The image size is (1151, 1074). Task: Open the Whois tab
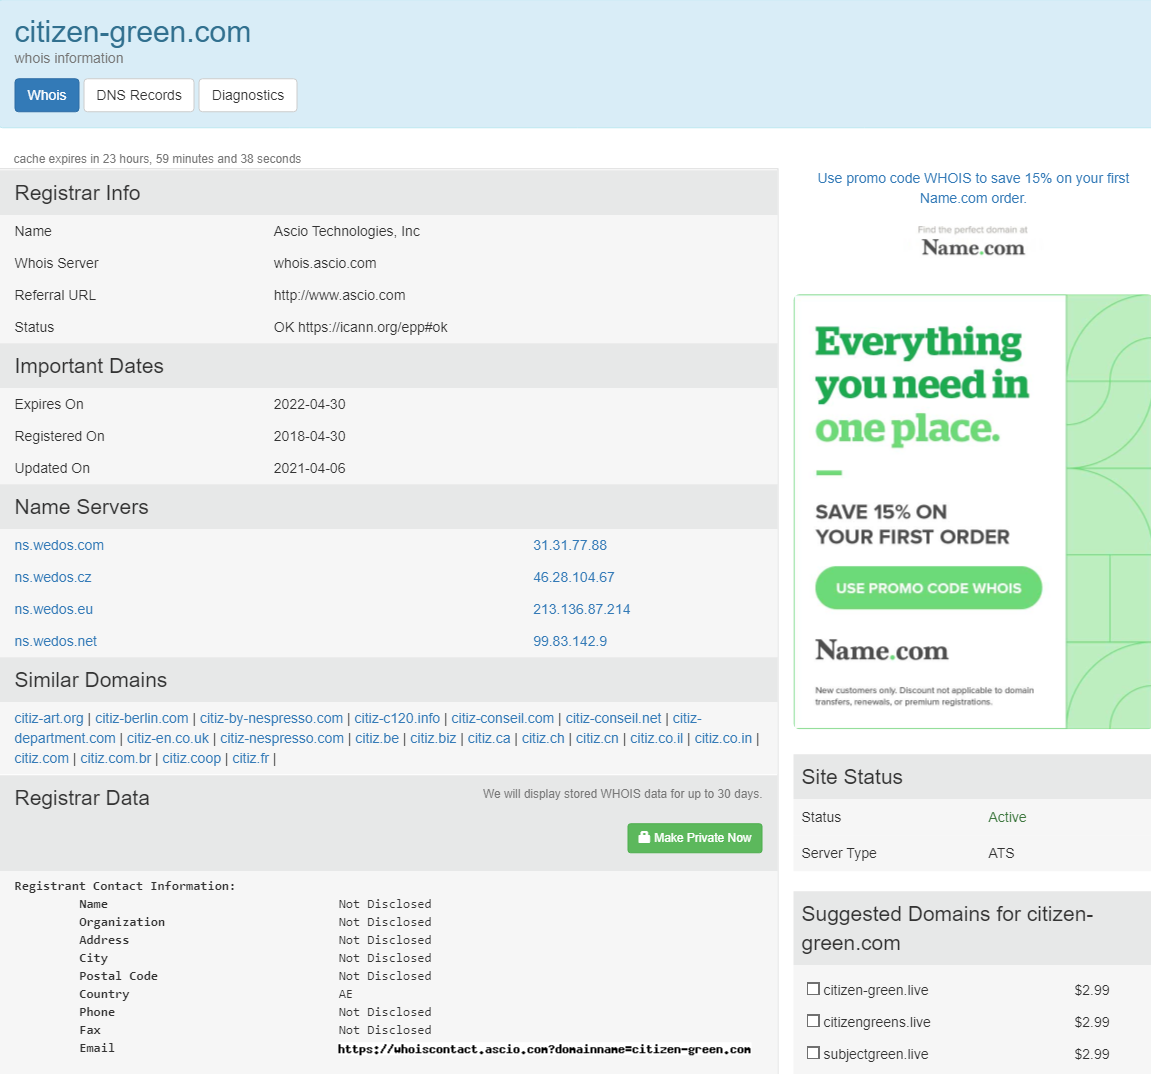(x=47, y=95)
